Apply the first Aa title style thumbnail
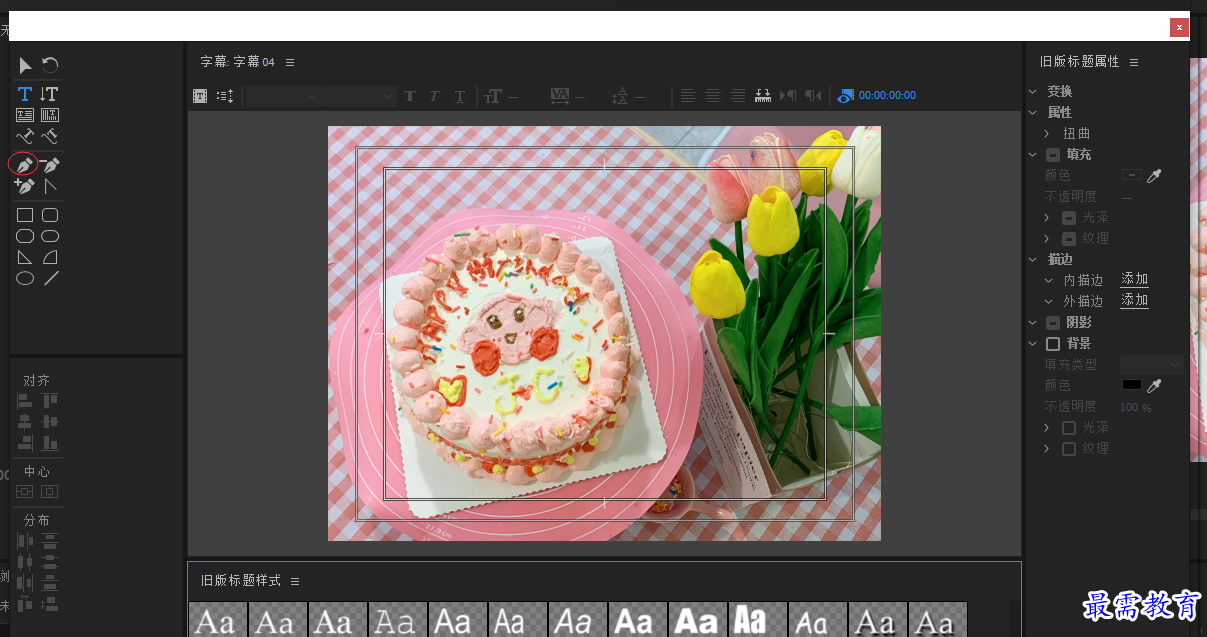This screenshot has height=637, width=1207. pos(218,620)
